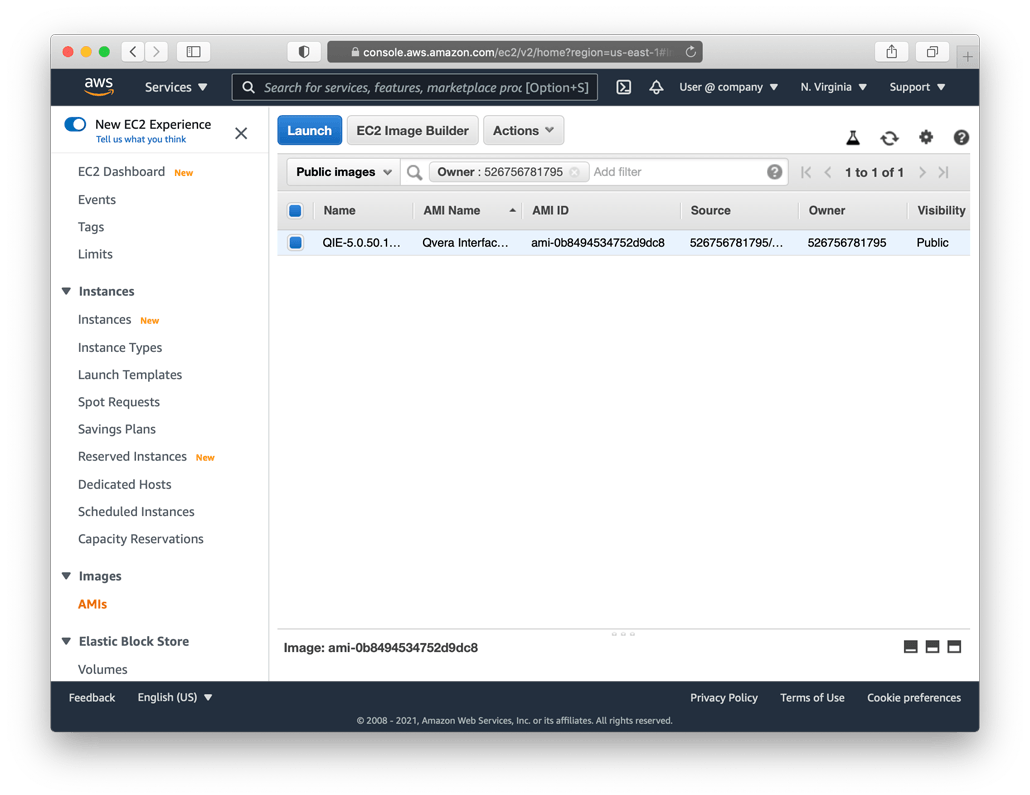Open the CloudShell terminal icon
This screenshot has width=1030, height=795.
(623, 87)
